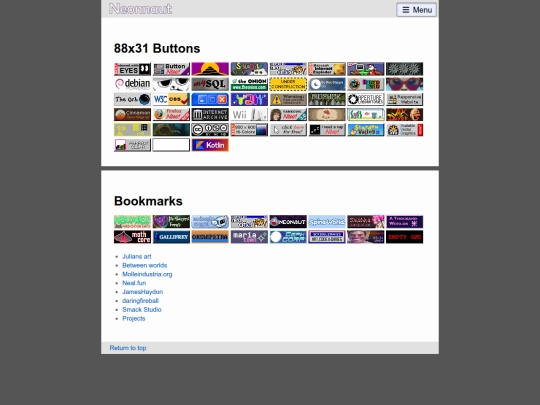
Task: Click the Return to top link
Action: click(x=128, y=348)
